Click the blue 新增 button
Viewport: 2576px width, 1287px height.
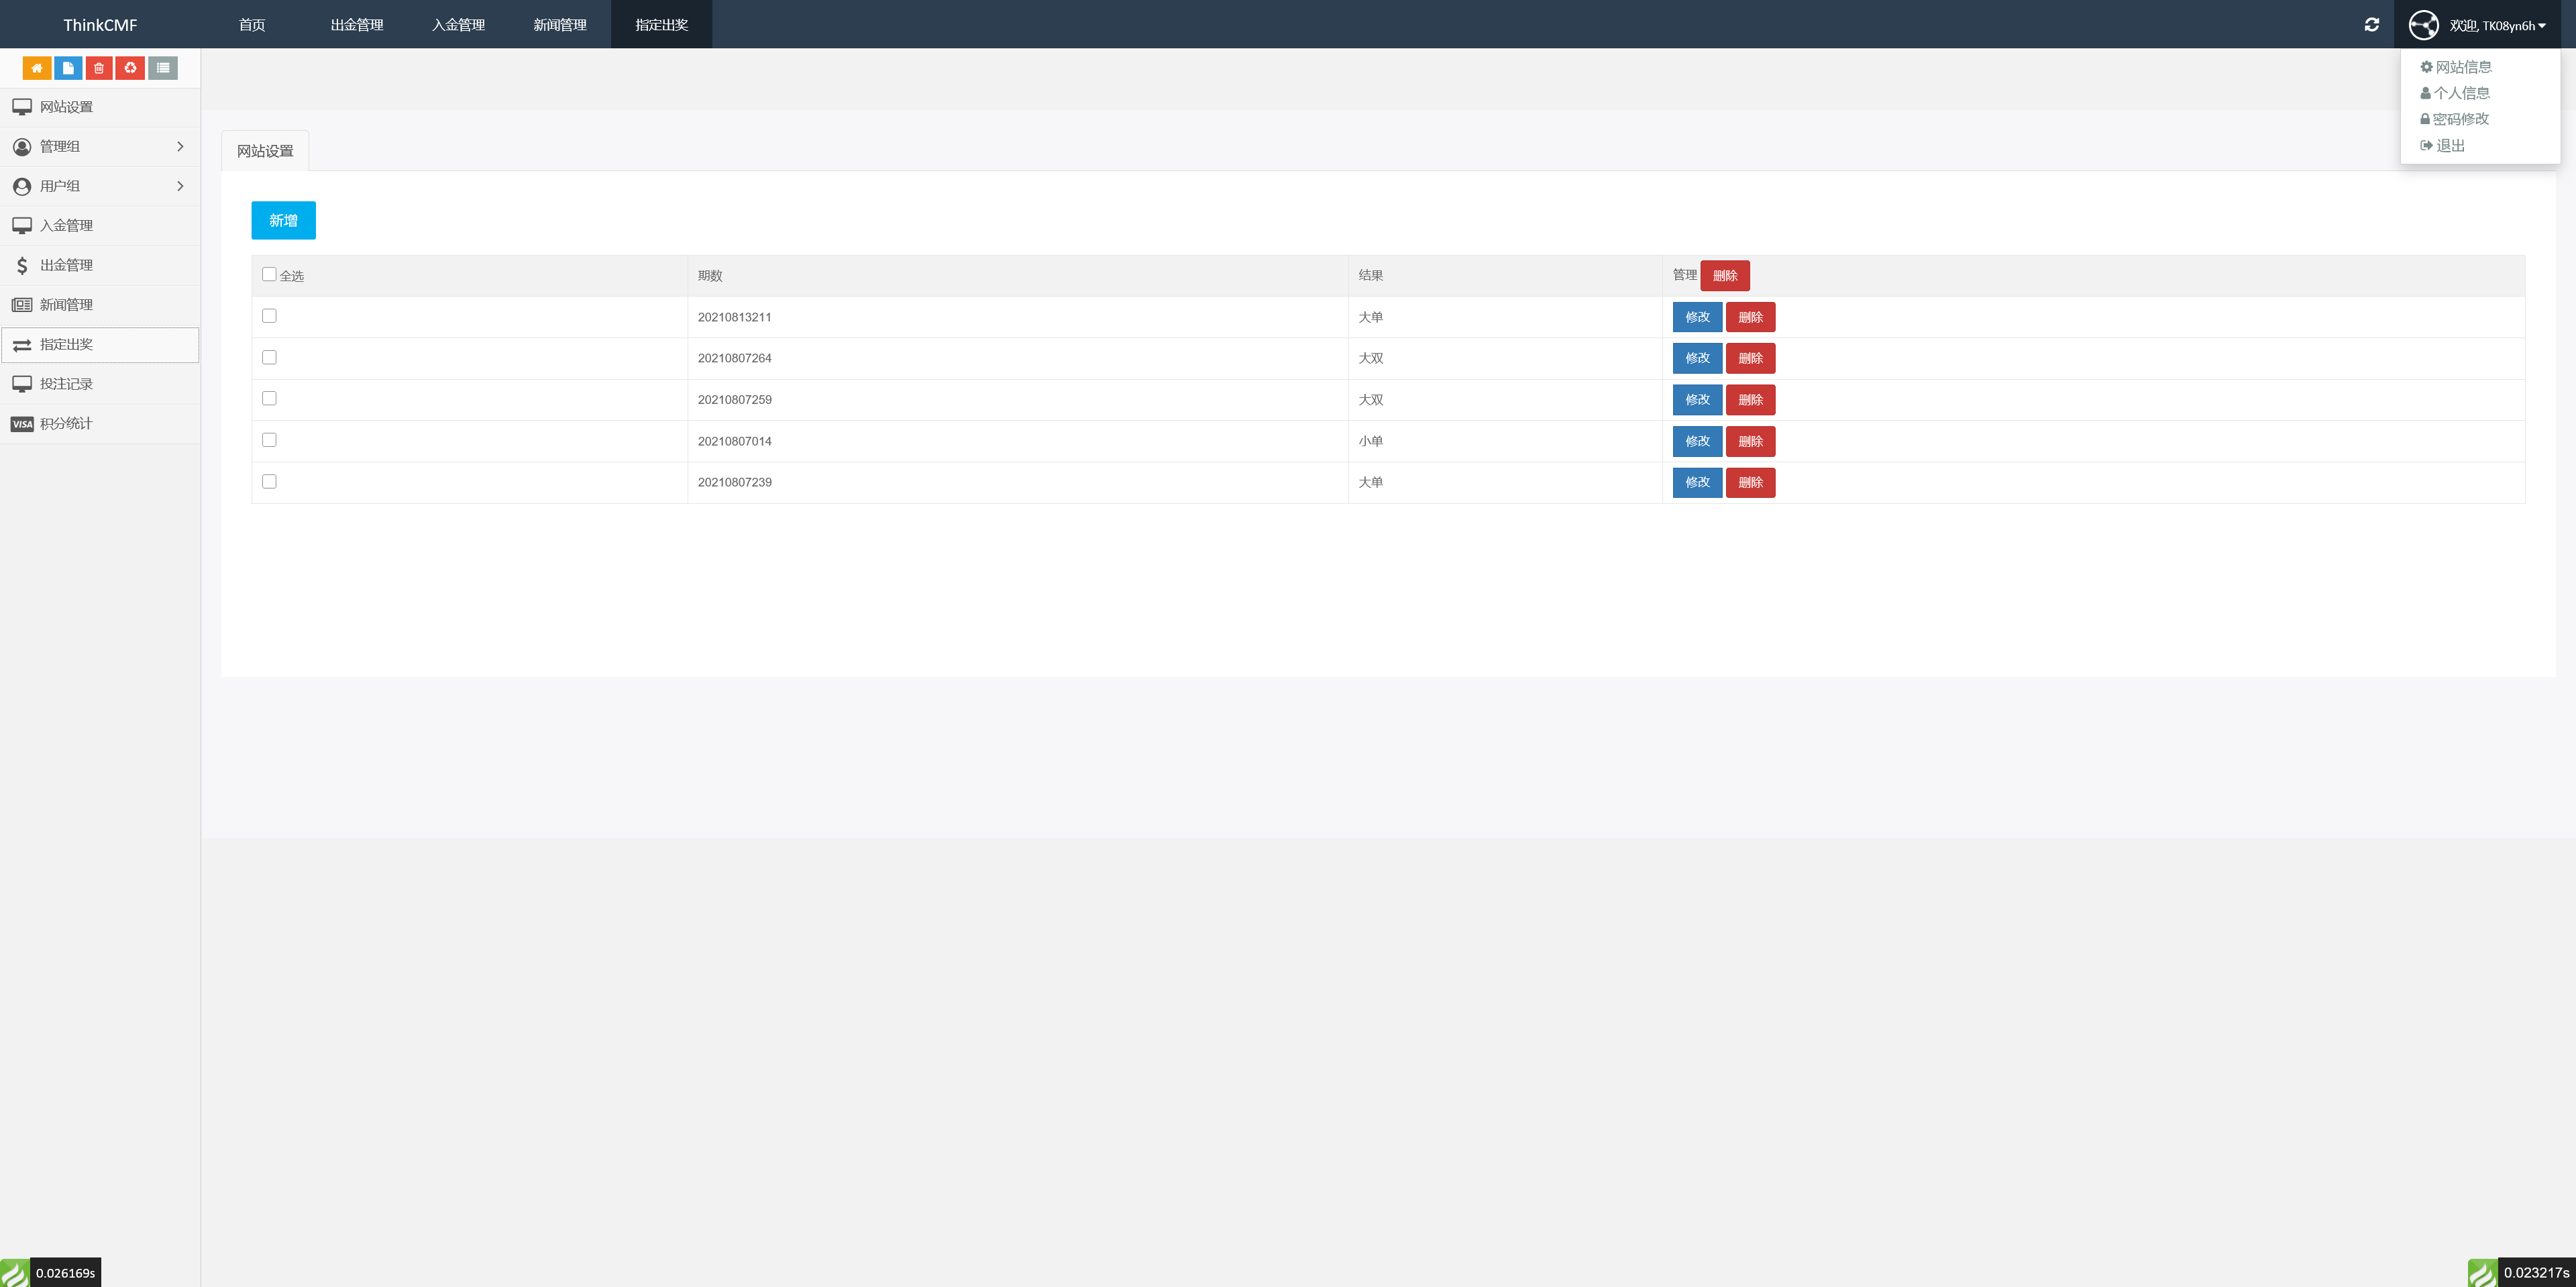tap(283, 220)
